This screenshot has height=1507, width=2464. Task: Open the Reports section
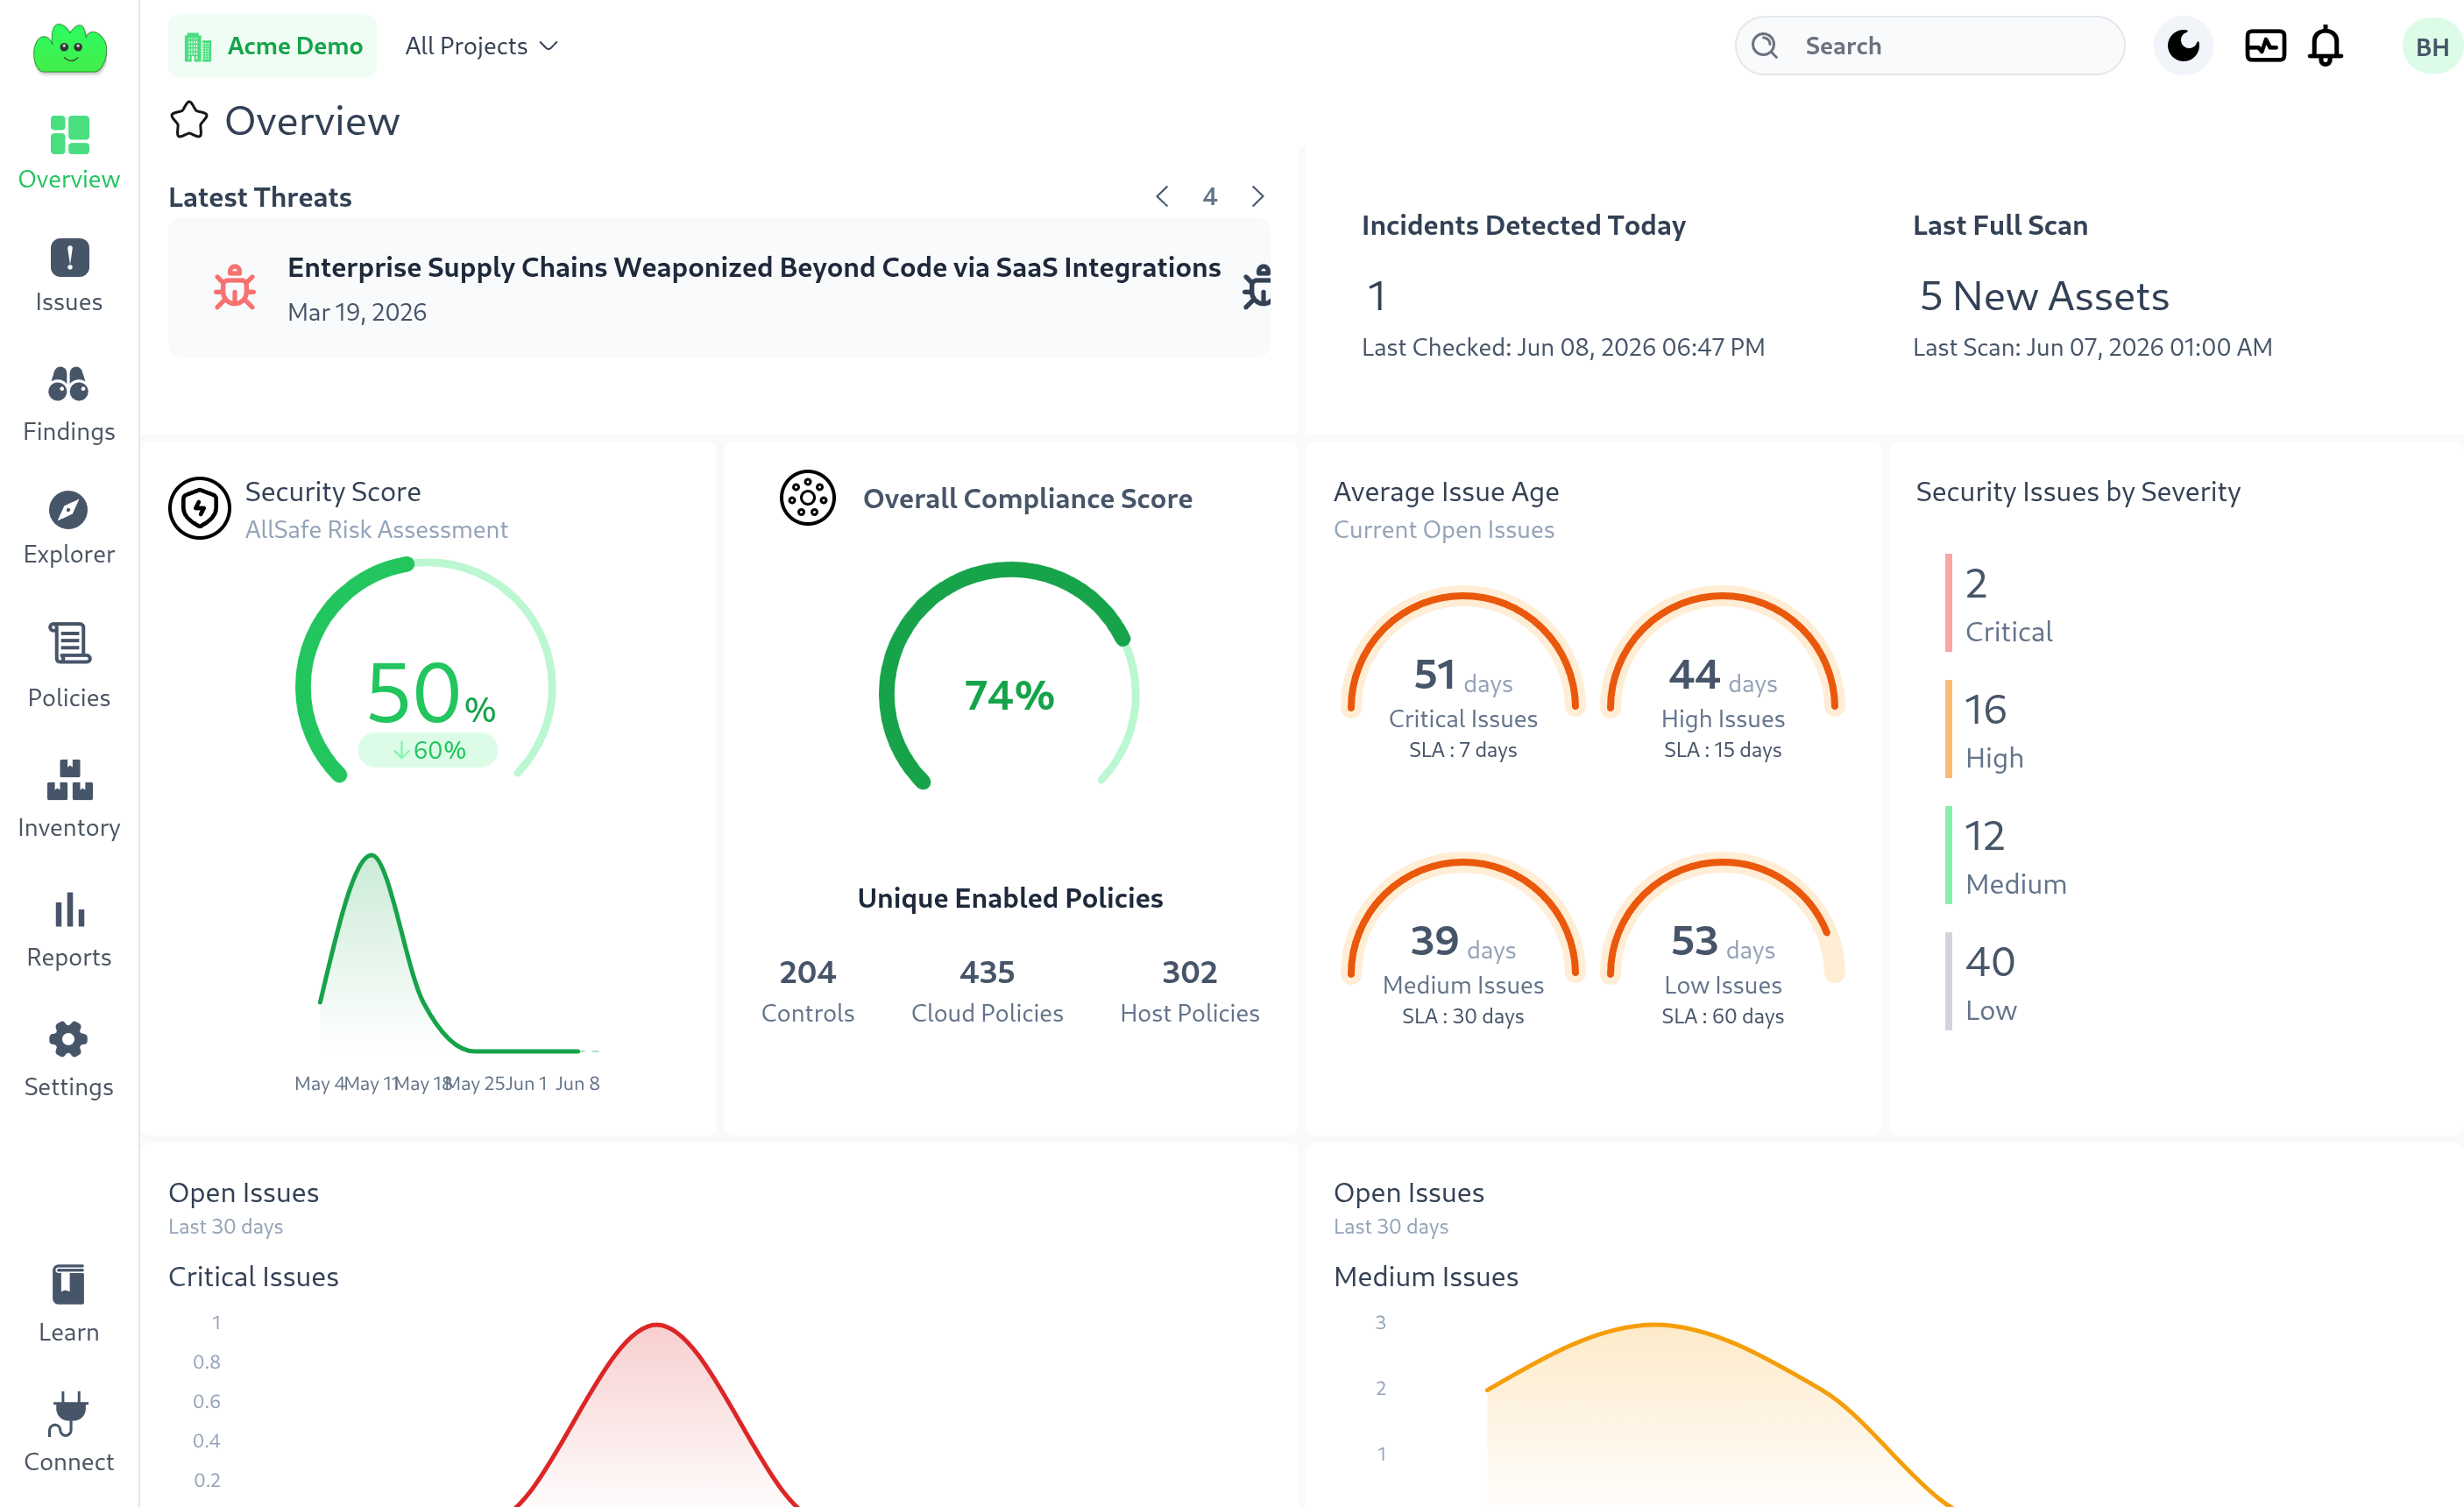69,931
